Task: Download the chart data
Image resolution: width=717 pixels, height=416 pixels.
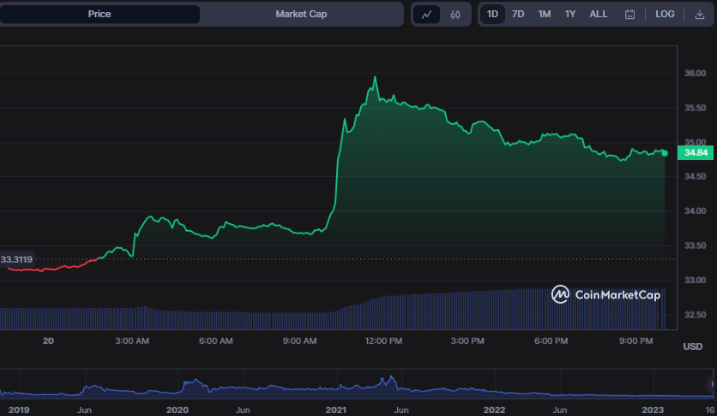Action: [x=699, y=15]
